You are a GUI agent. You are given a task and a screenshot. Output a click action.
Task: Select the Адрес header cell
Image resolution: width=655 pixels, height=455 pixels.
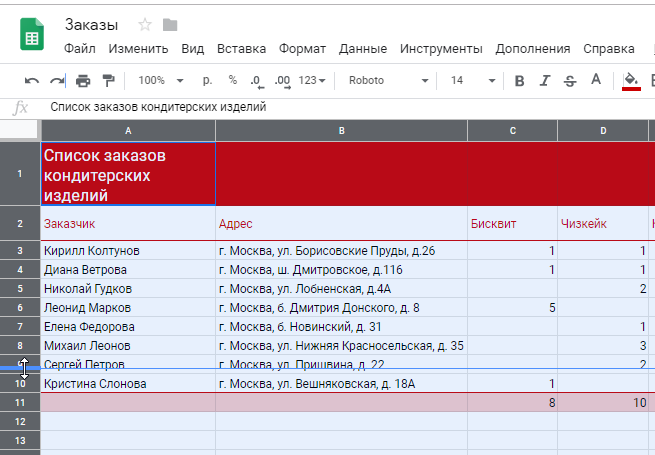pos(341,224)
